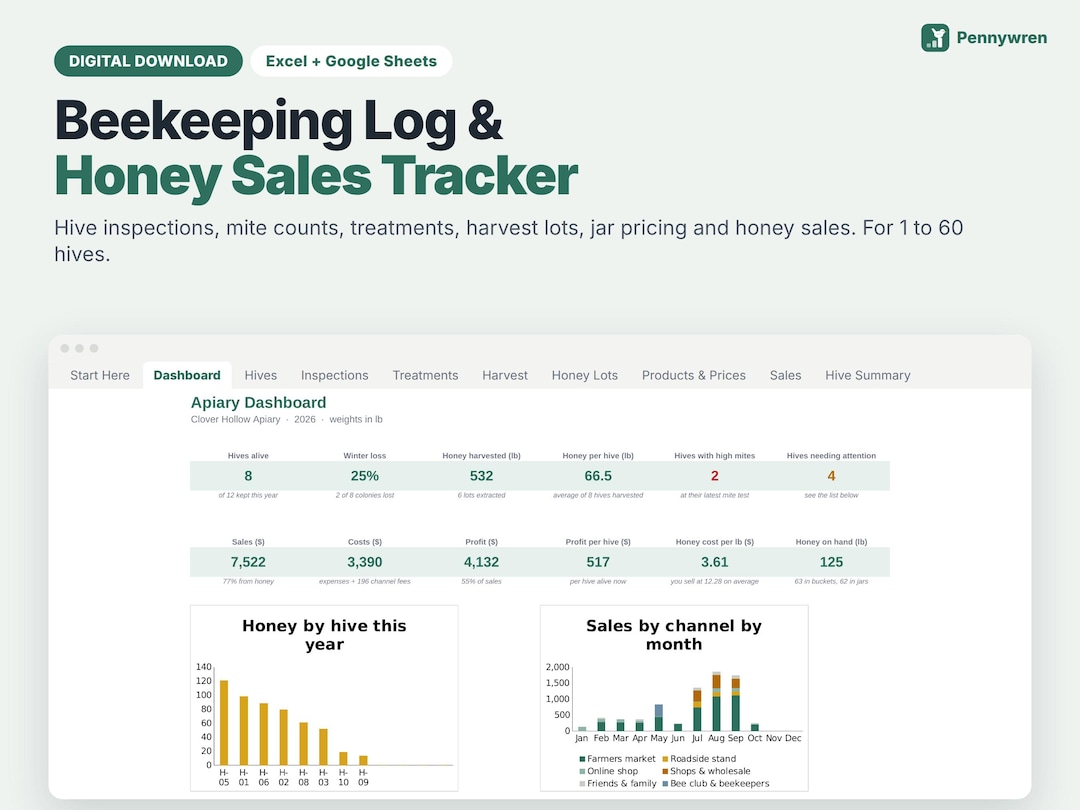Screen dimensions: 1080x810
Task: Select the Honey per hive value 66.5
Action: tap(598, 476)
